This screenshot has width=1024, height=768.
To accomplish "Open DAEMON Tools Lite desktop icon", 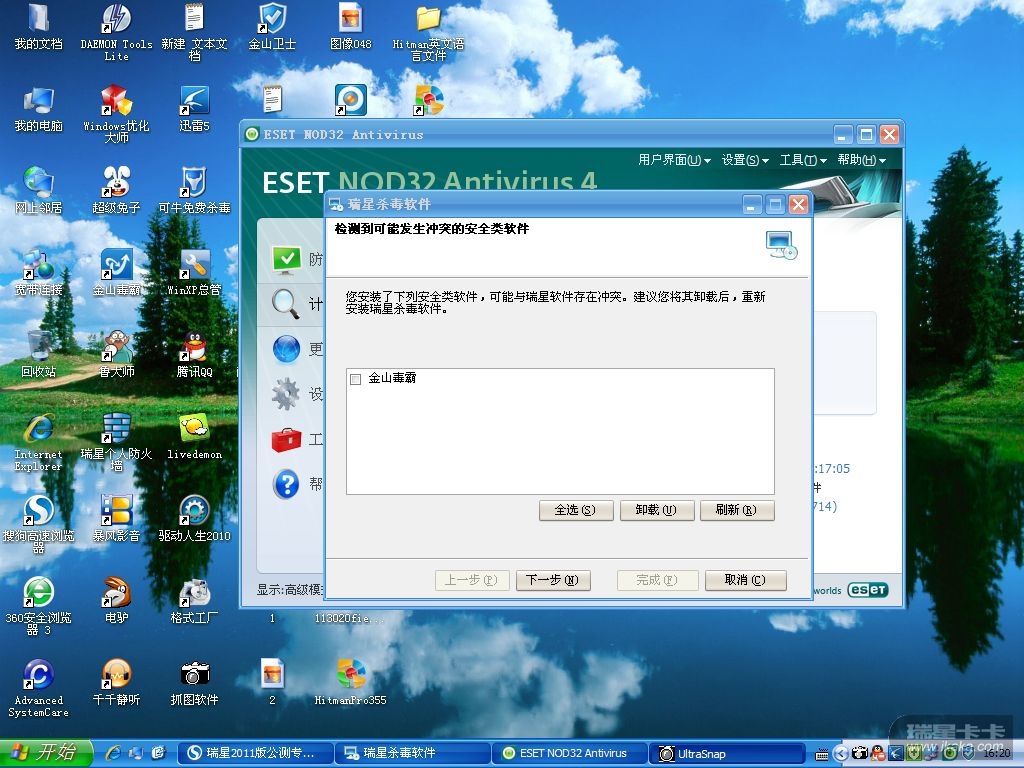I will click(116, 31).
